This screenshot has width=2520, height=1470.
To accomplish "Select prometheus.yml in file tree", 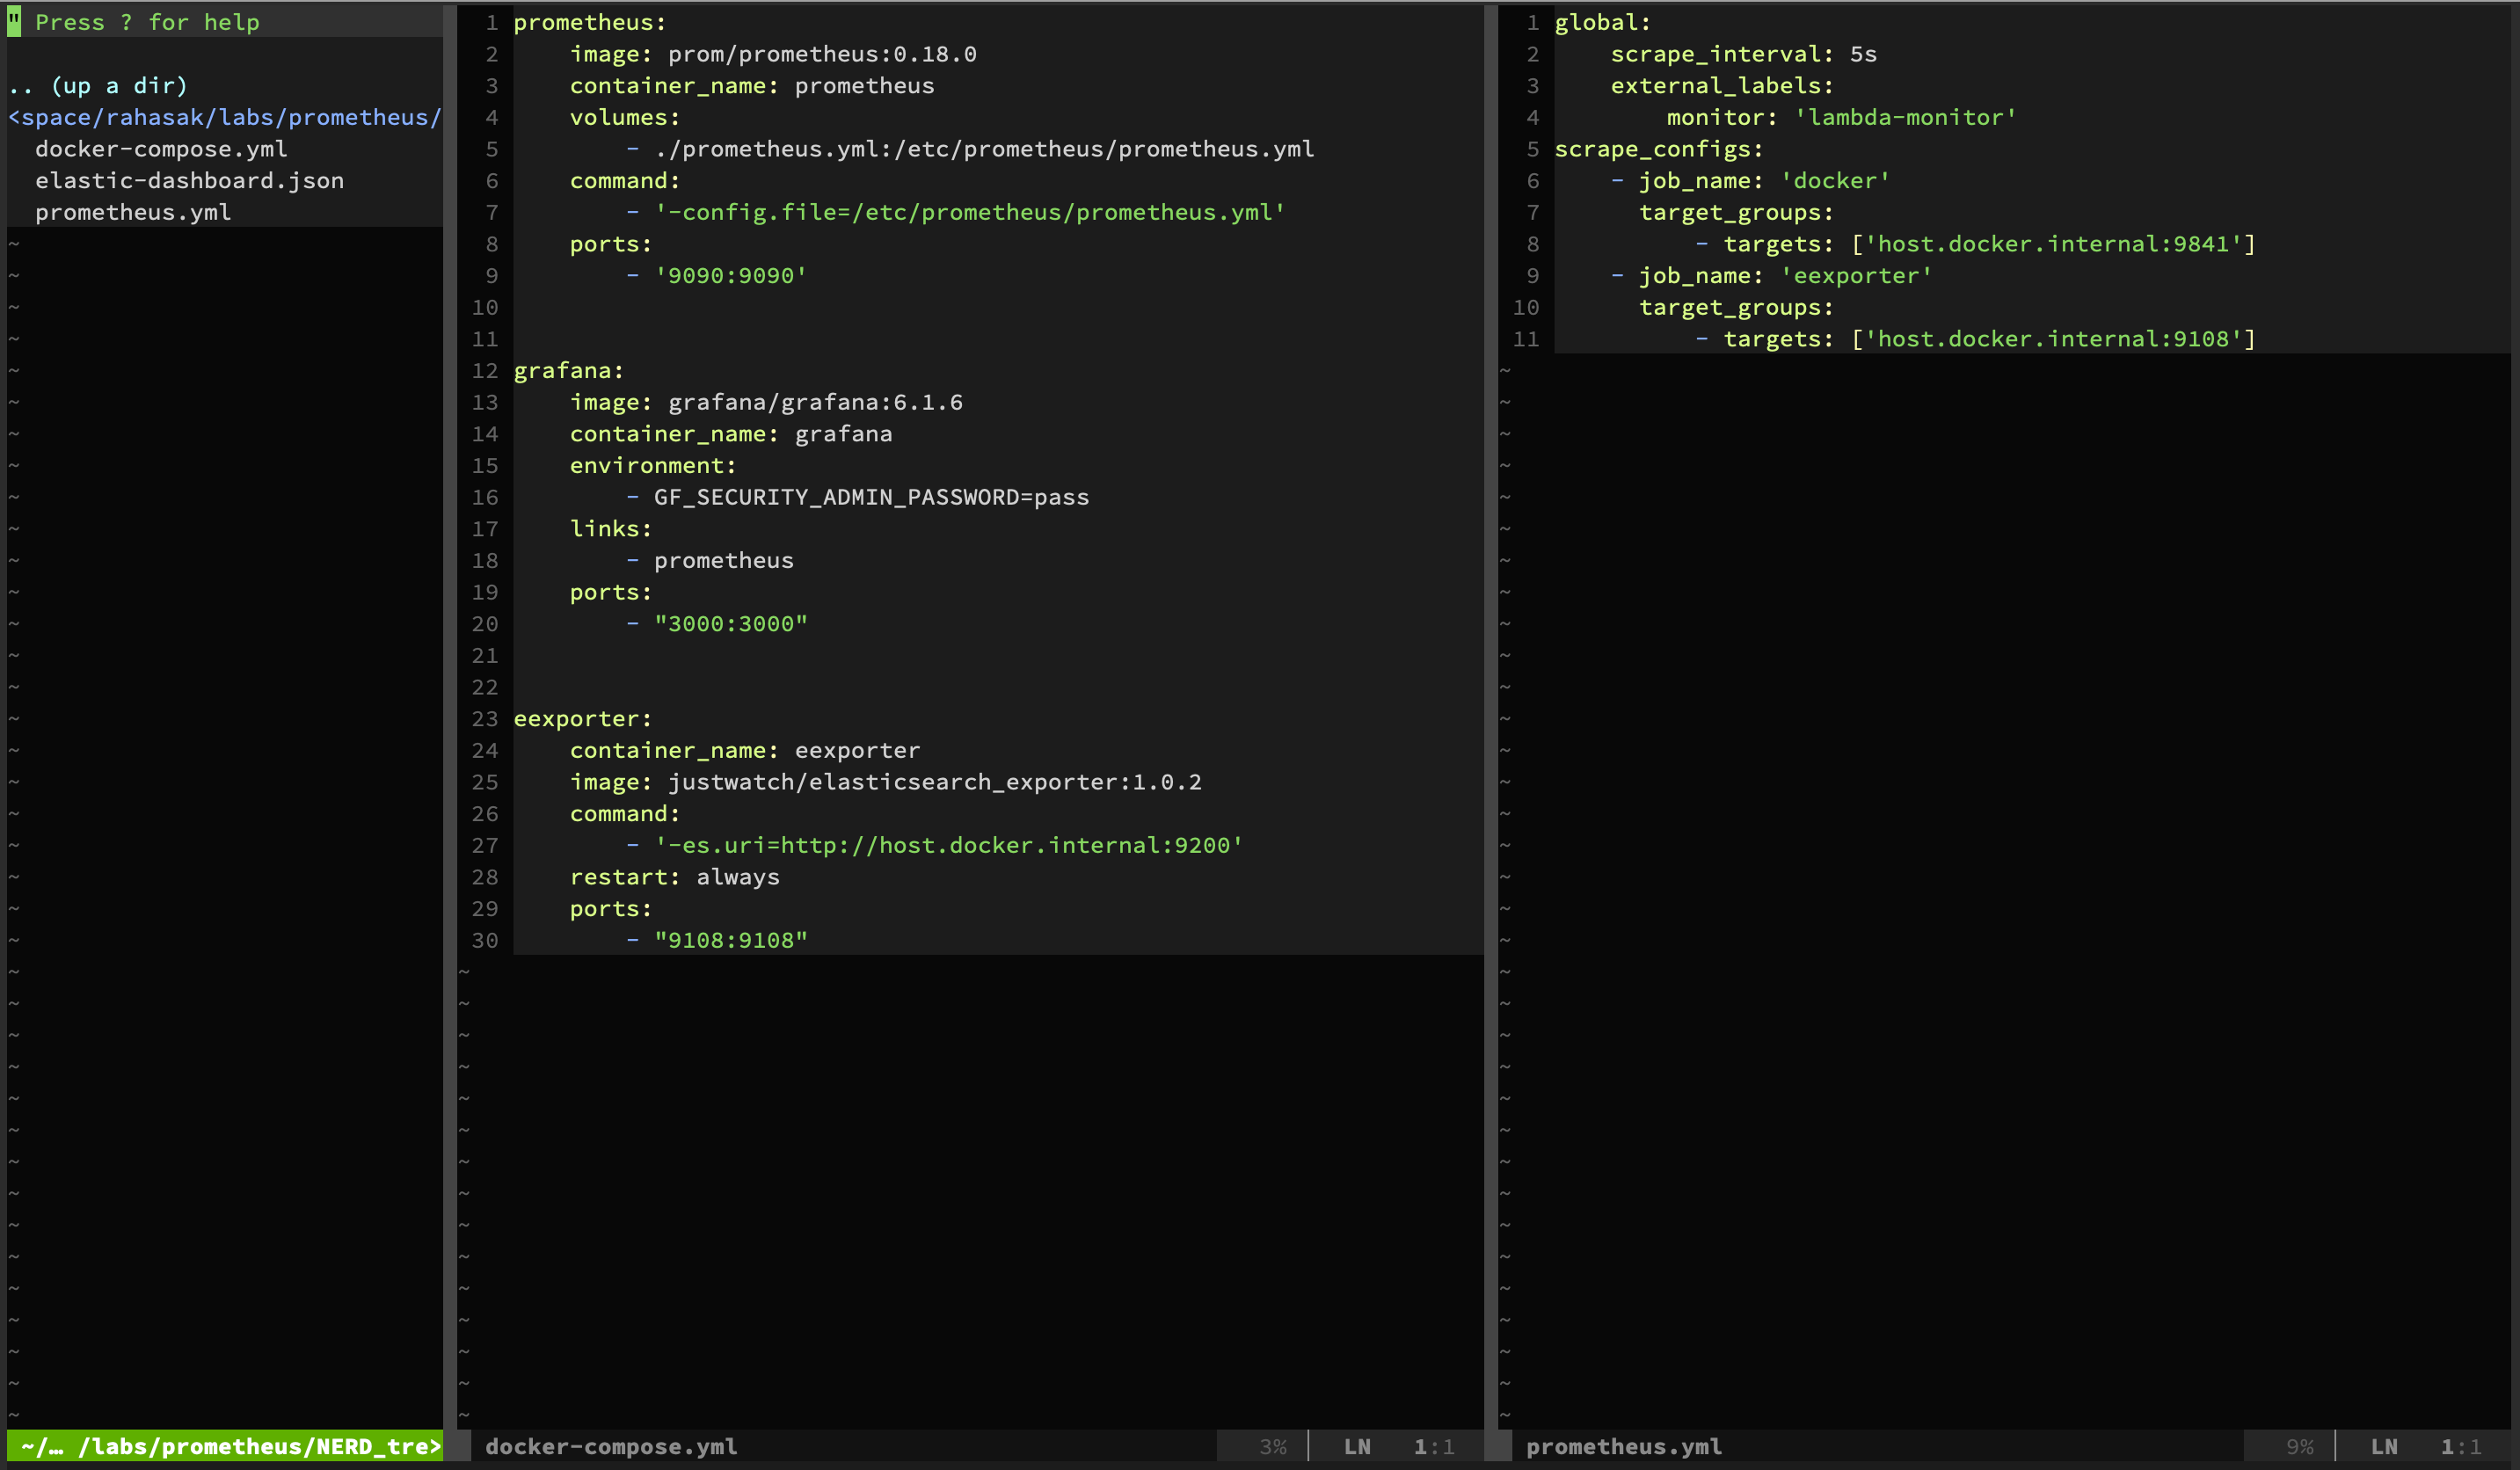I will [x=133, y=212].
